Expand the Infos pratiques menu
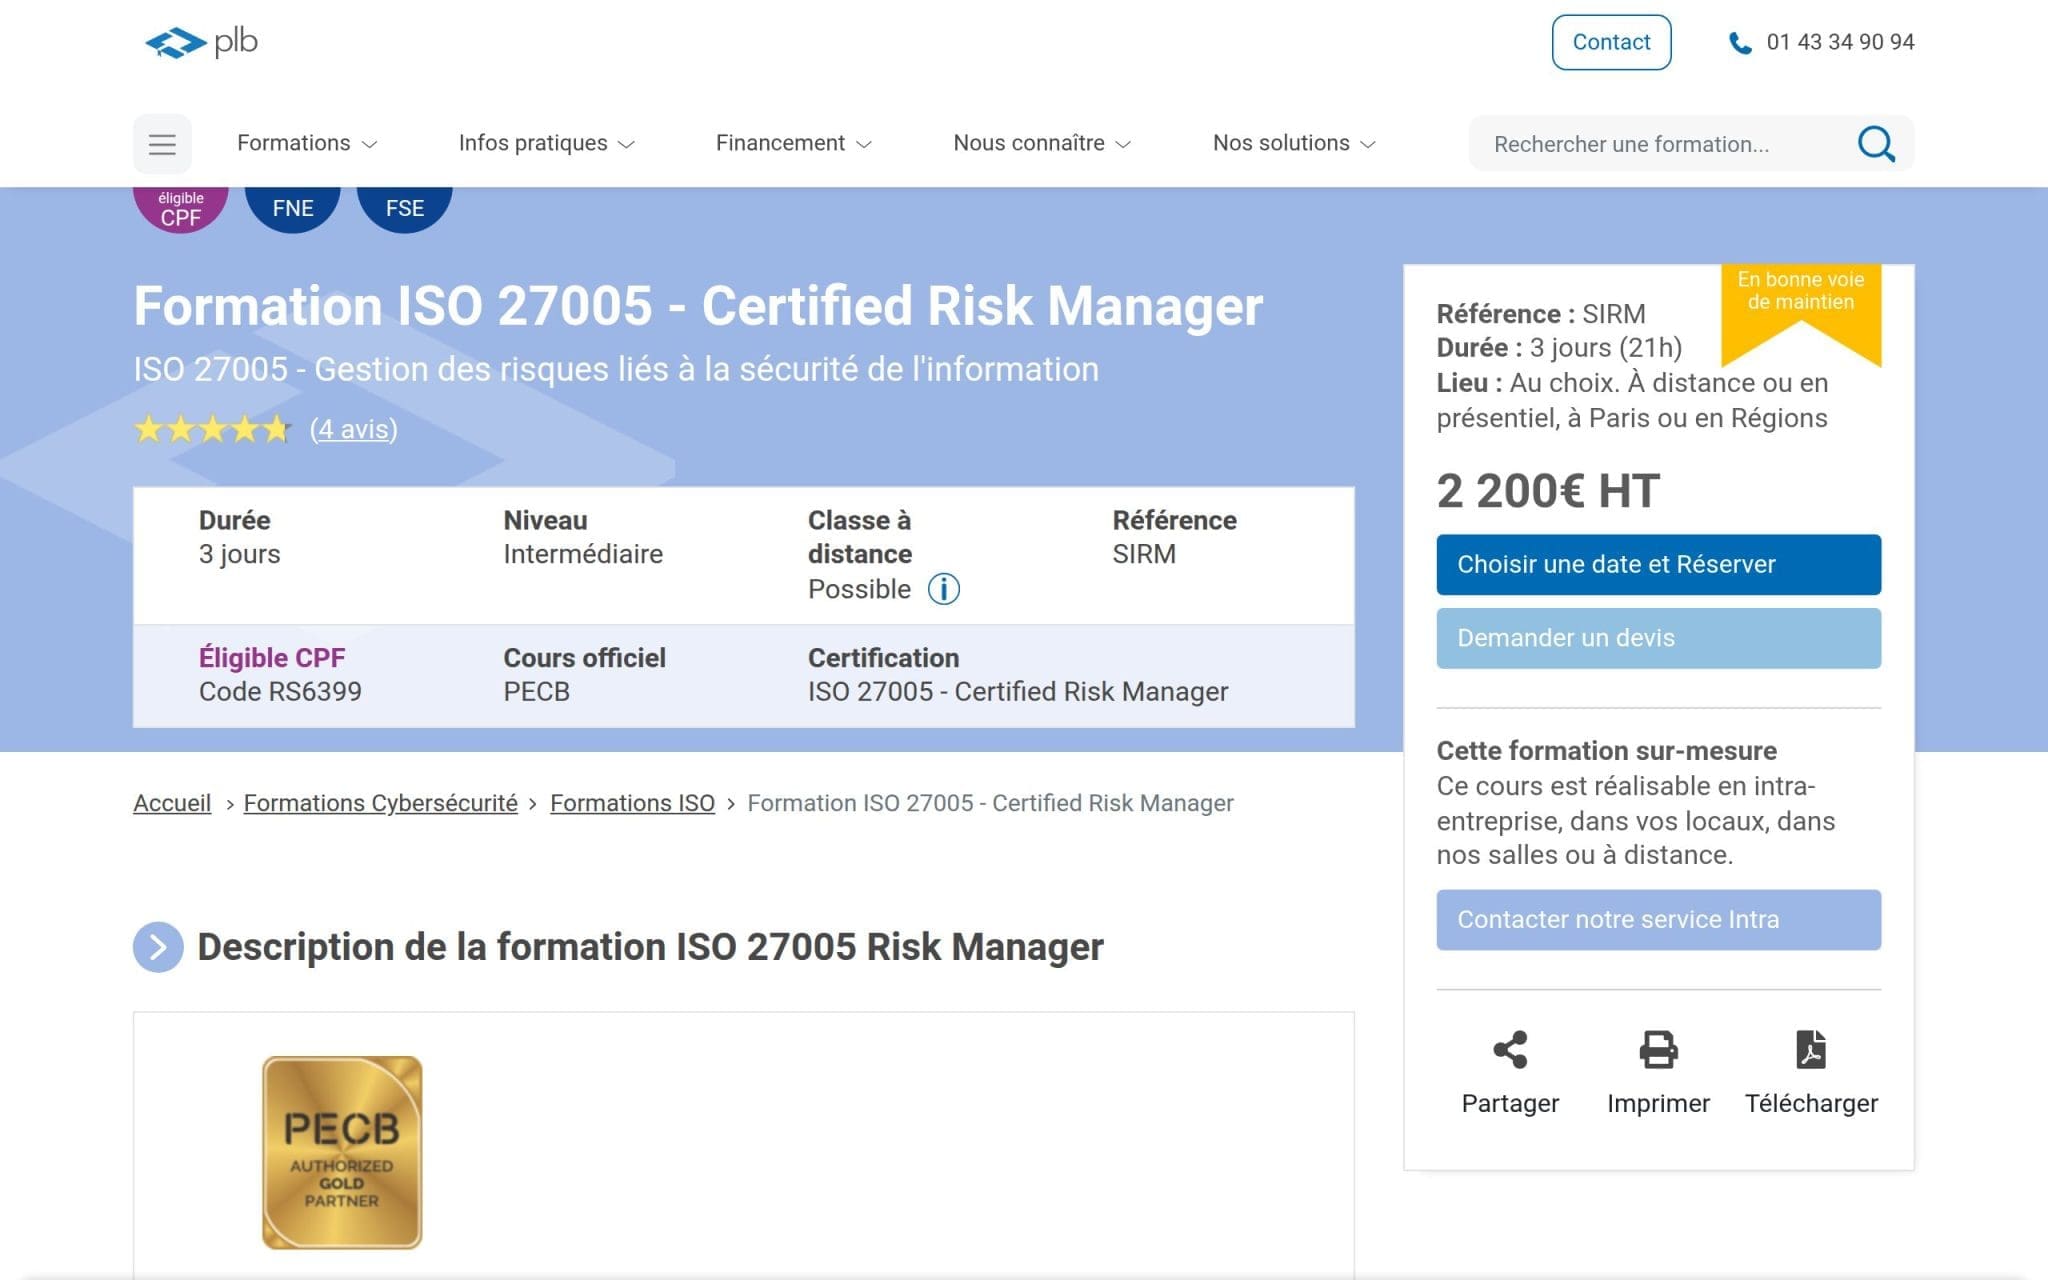Viewport: 2048px width, 1280px height. (x=547, y=143)
